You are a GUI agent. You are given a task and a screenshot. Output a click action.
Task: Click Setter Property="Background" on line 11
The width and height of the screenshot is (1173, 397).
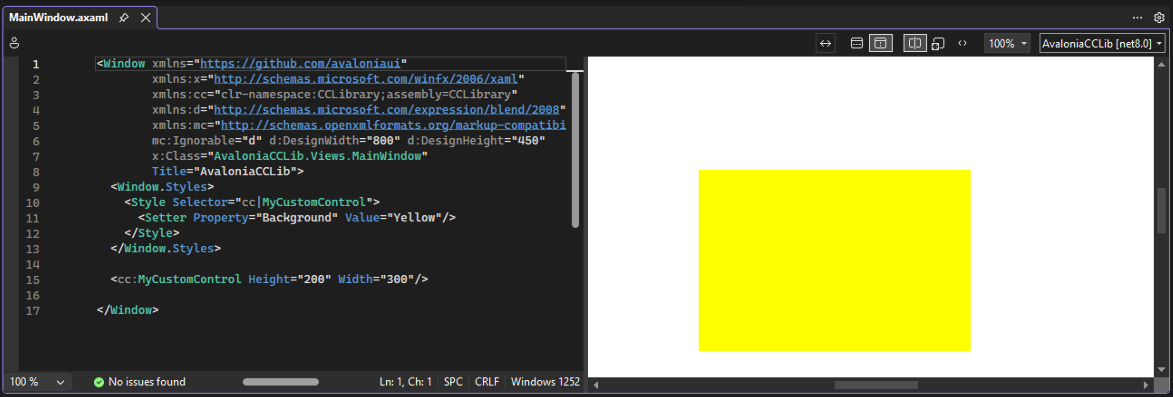pos(243,218)
